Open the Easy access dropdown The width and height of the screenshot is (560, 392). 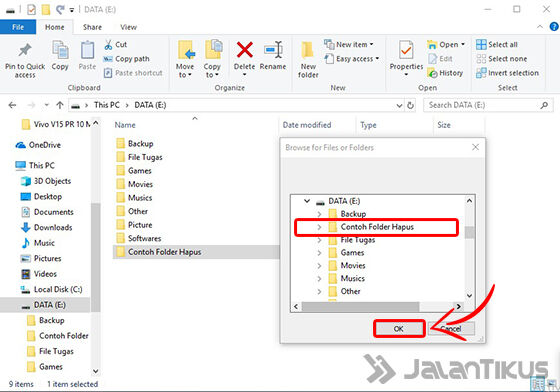point(352,59)
